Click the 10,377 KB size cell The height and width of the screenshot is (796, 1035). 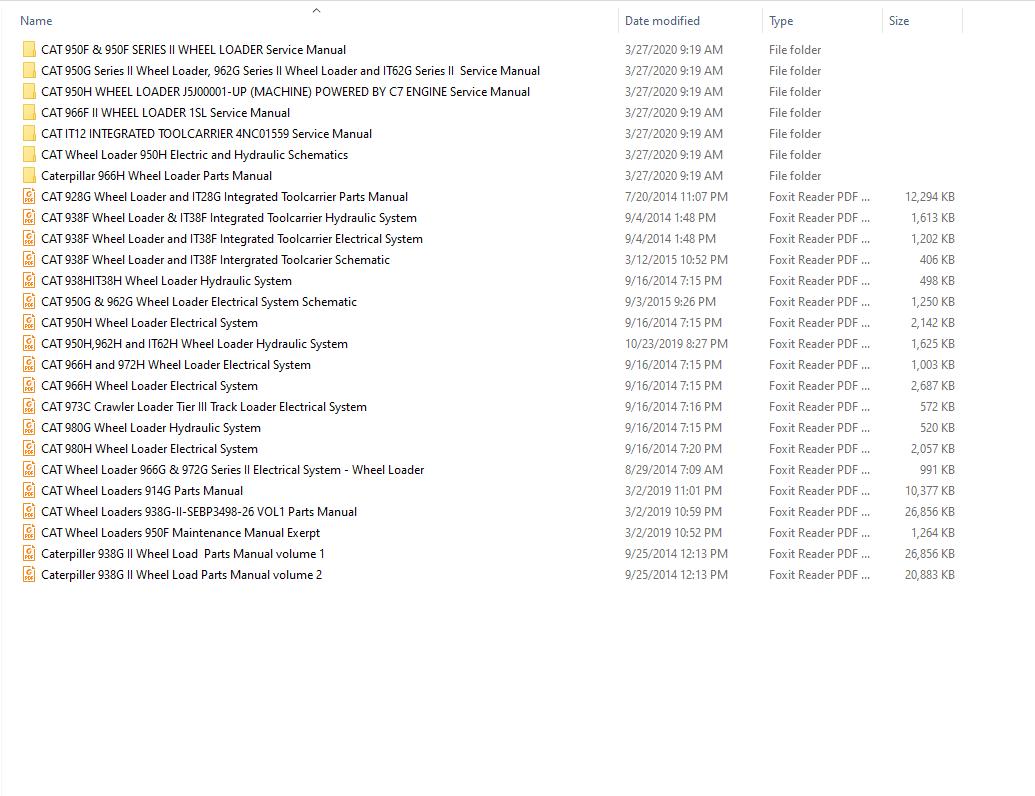tap(929, 491)
